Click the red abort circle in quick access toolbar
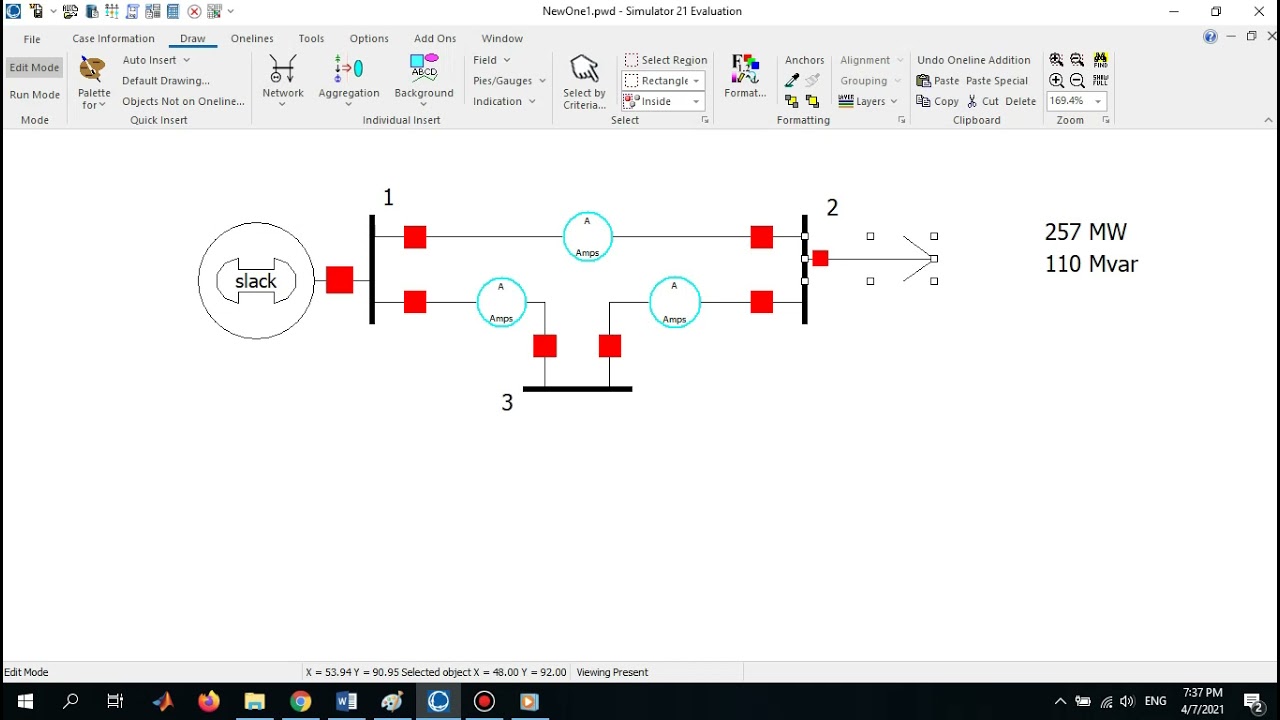This screenshot has width=1280, height=720. 194,12
